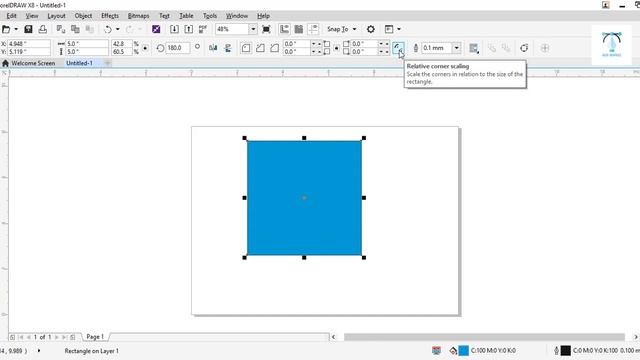This screenshot has width=640, height=360.
Task: Click the Application launcher icon
Action: 389,29
